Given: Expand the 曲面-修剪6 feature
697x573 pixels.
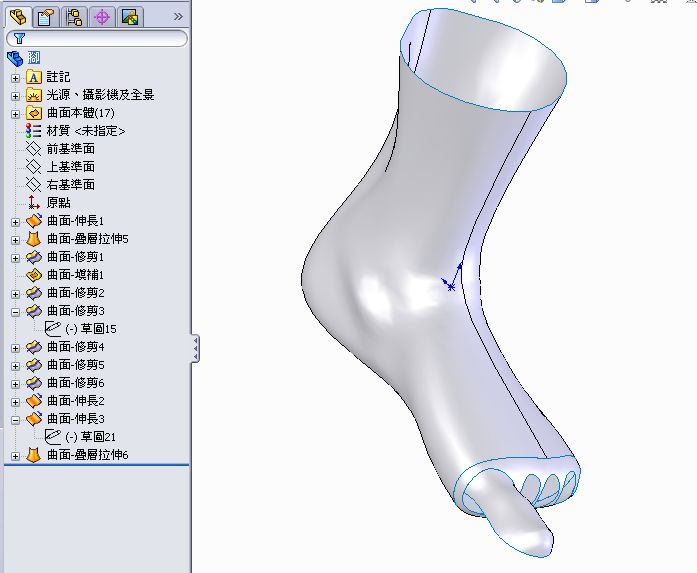Looking at the screenshot, I should 16,384.
